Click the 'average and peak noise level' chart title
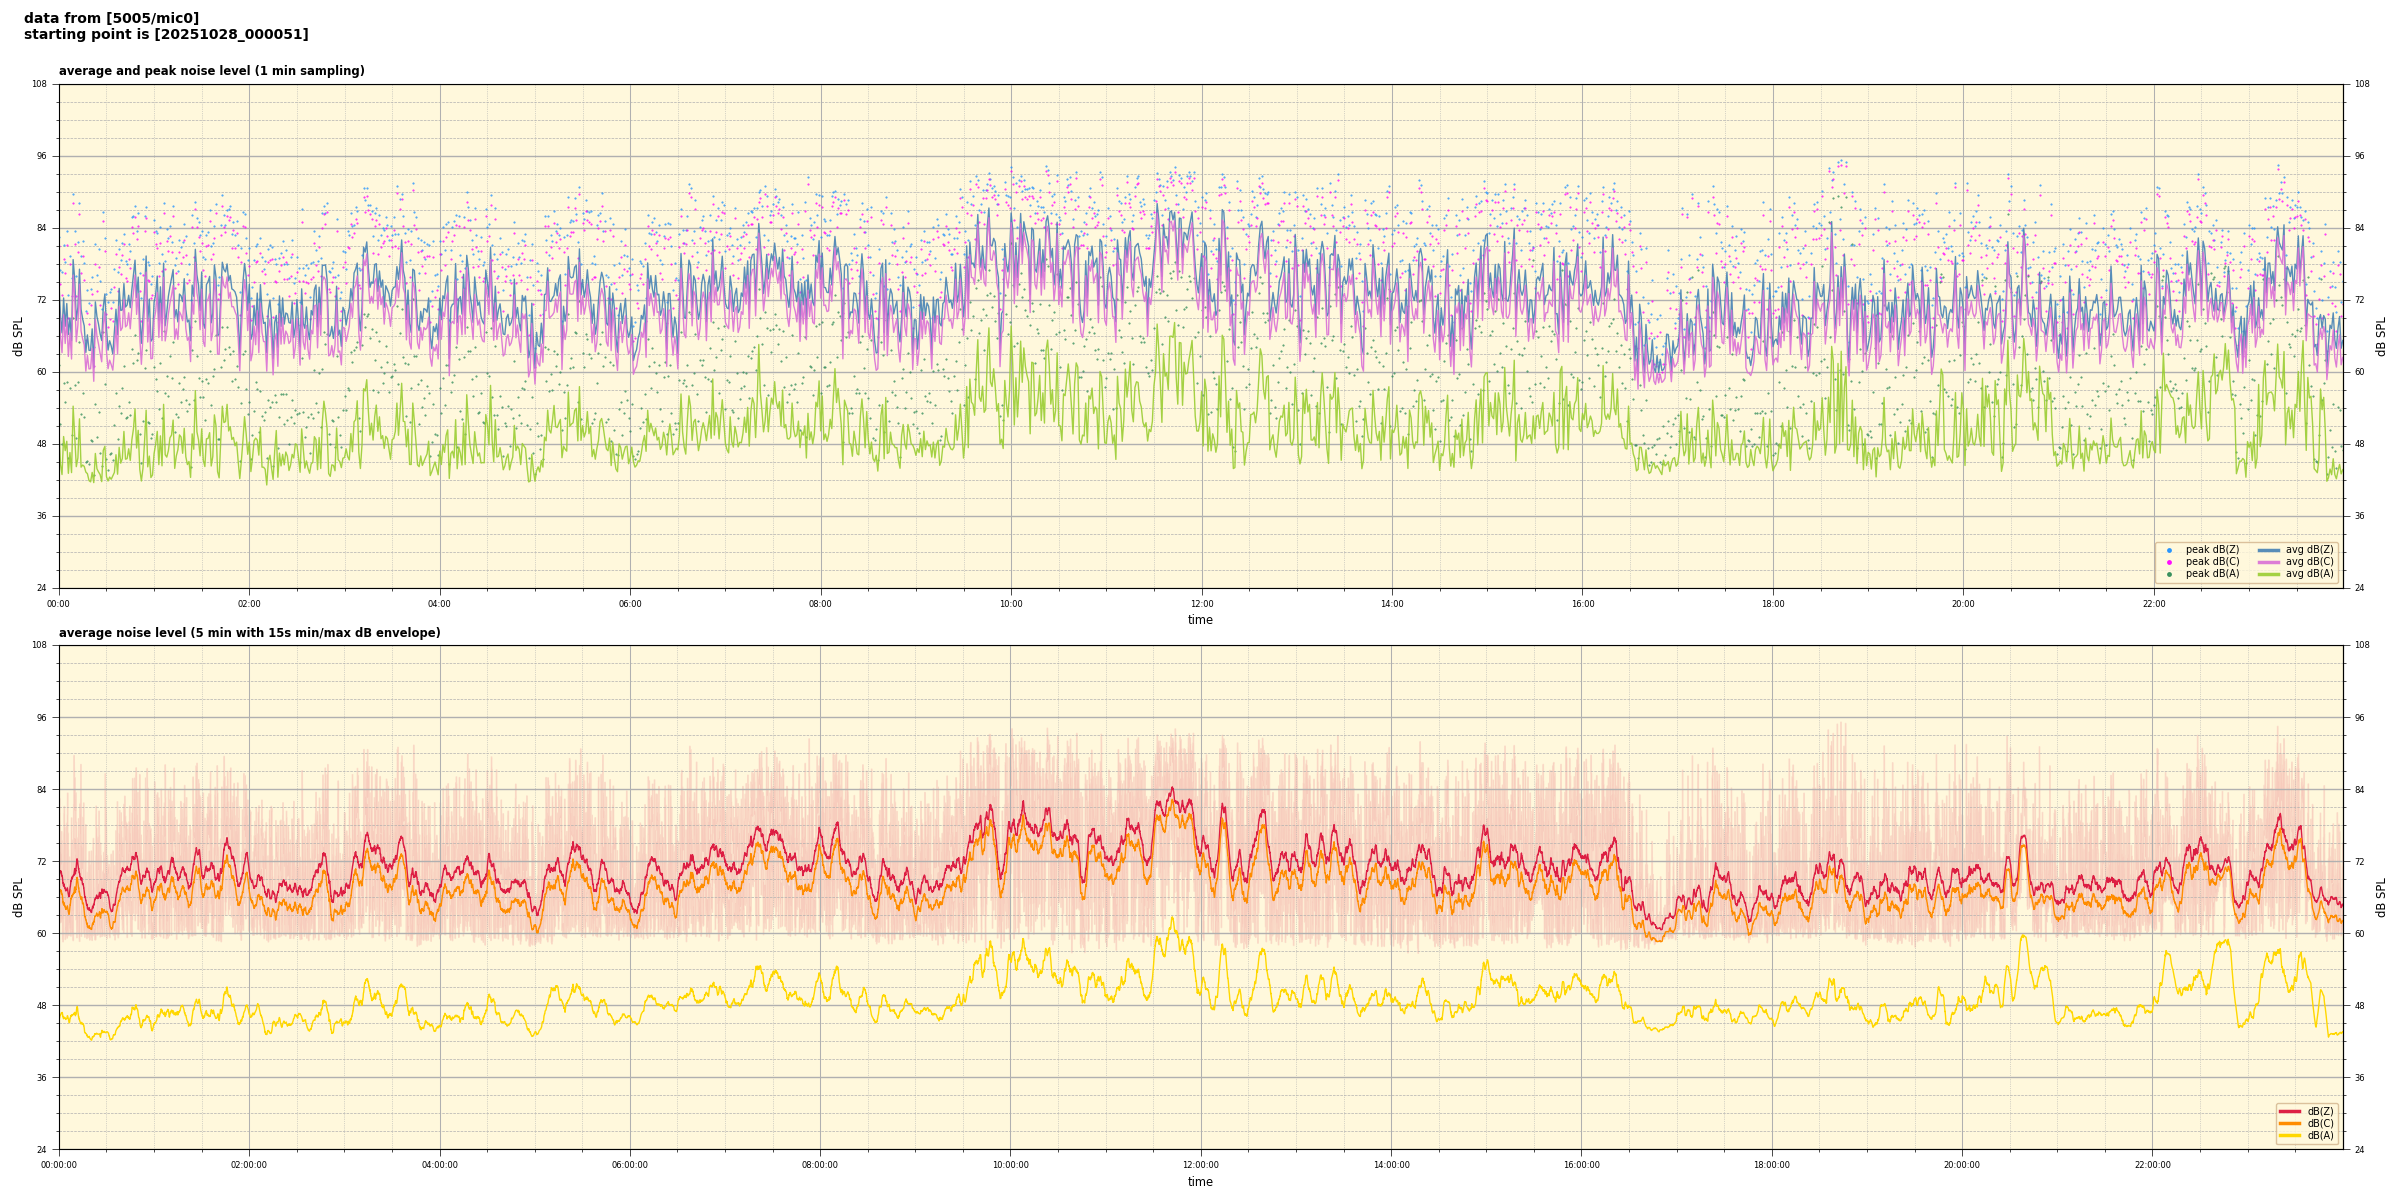 click(x=211, y=71)
